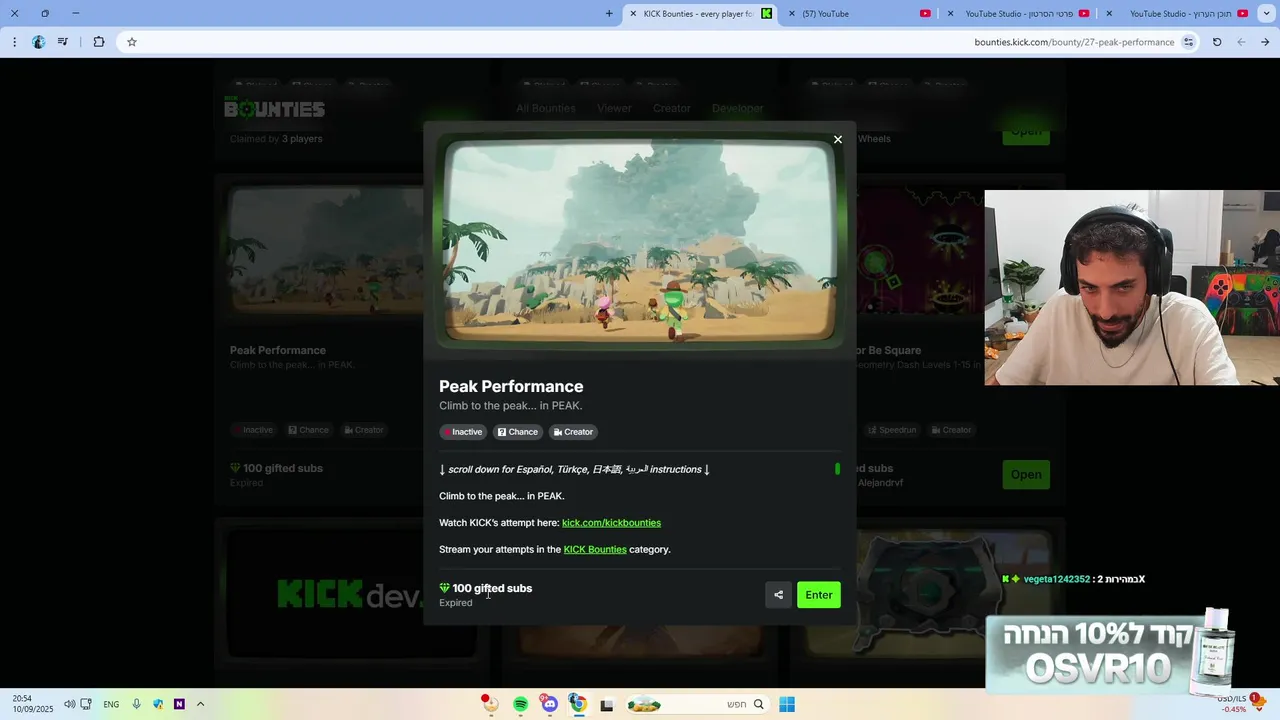The image size is (1280, 720).
Task: Close the (57) YouTube tab
Action: (x=793, y=14)
